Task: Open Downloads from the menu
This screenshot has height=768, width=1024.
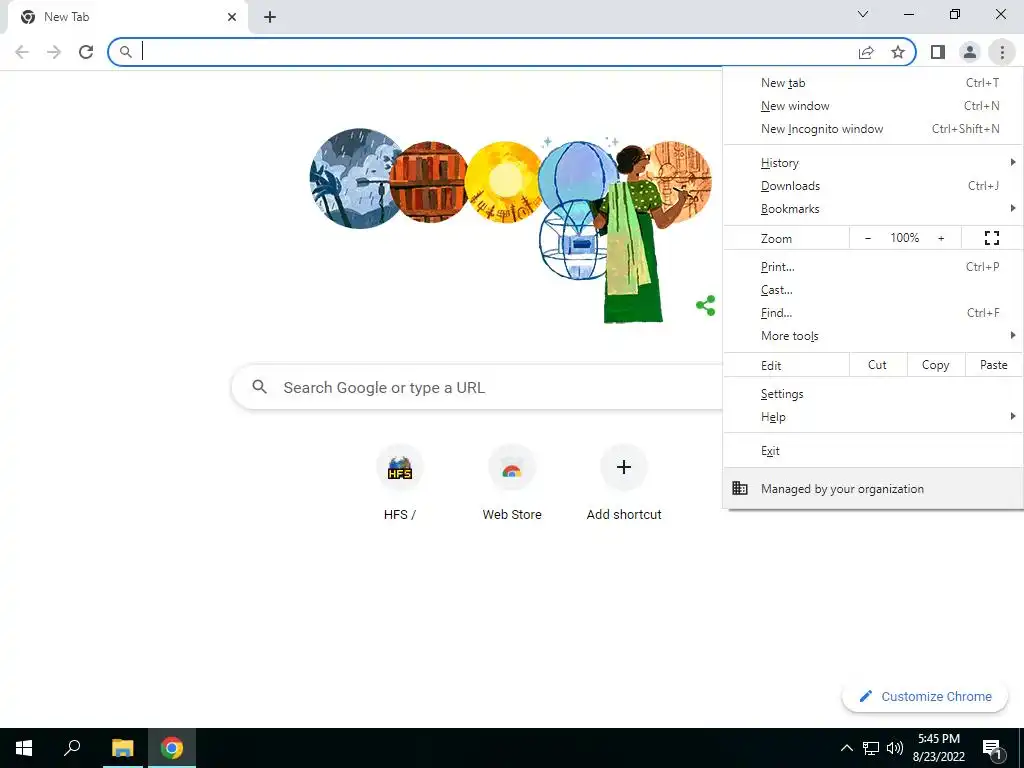Action: pos(872,186)
